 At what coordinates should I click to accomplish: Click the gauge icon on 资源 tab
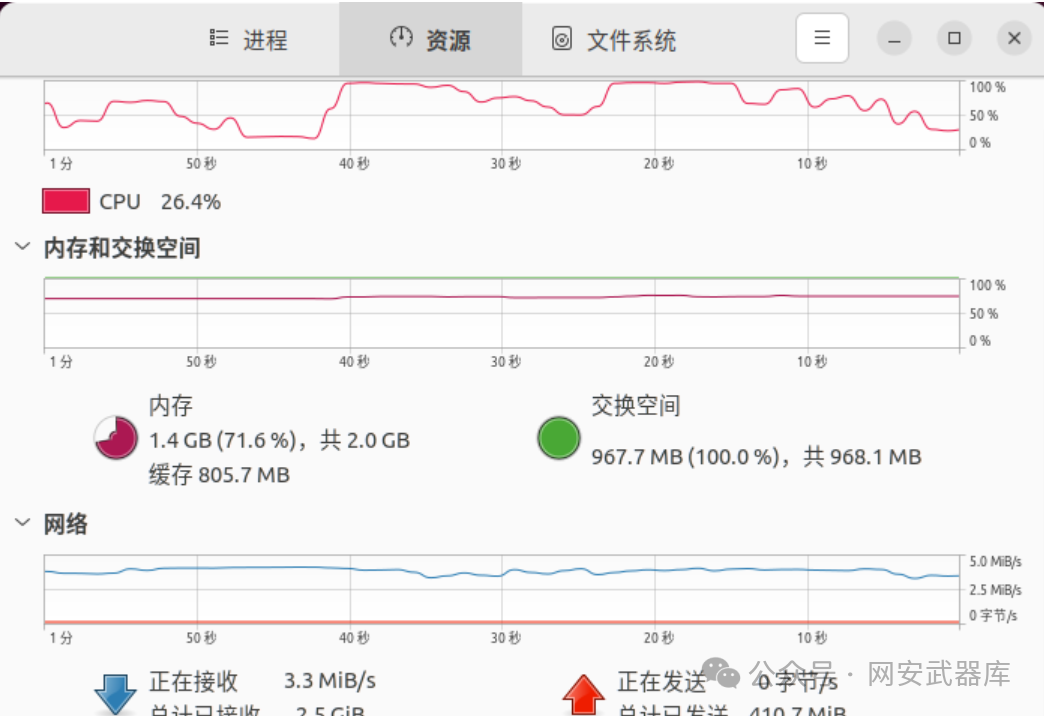point(401,37)
